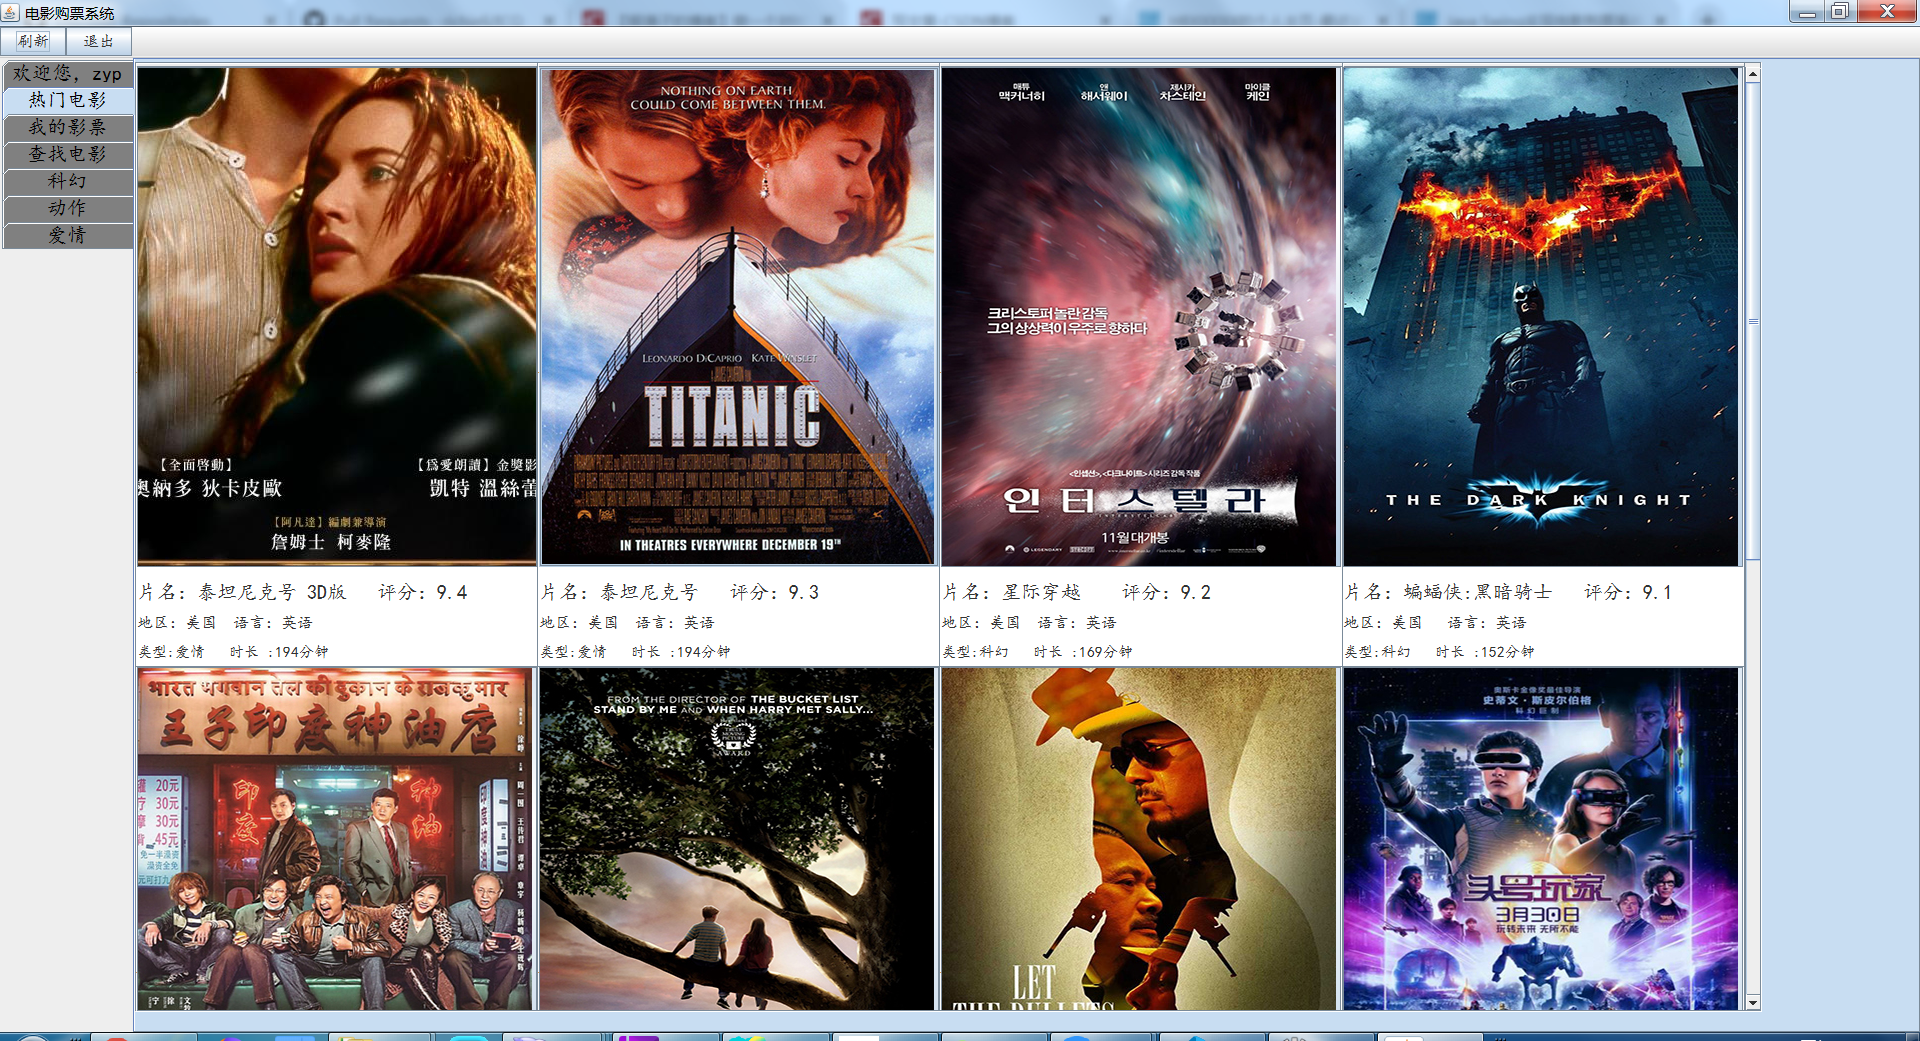Click the 刷新 refresh button
The width and height of the screenshot is (1920, 1041).
pos(33,41)
